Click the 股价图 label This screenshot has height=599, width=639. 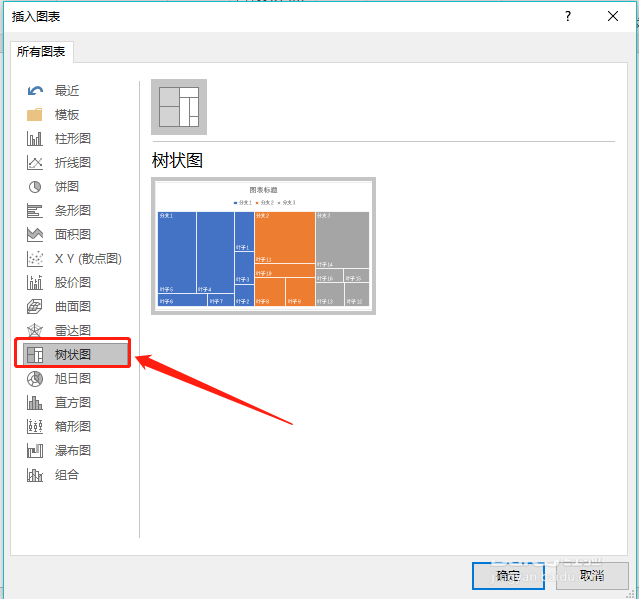tap(73, 282)
